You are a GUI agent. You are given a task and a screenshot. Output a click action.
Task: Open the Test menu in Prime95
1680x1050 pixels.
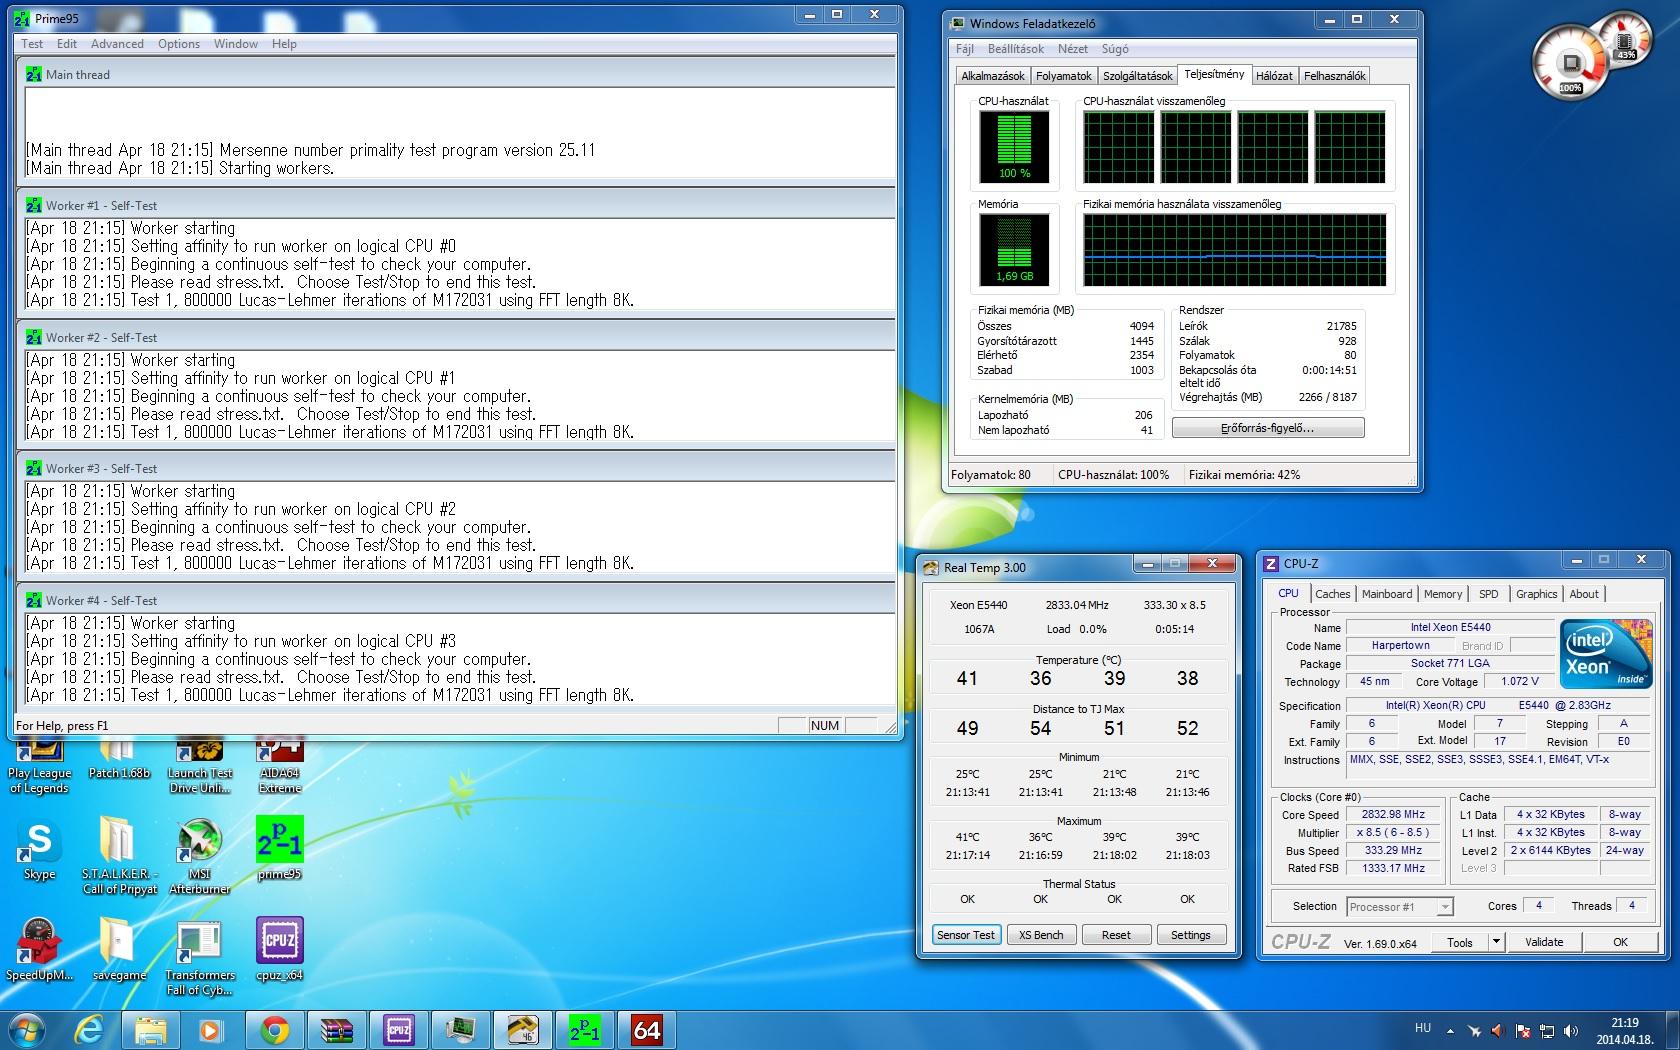[32, 44]
